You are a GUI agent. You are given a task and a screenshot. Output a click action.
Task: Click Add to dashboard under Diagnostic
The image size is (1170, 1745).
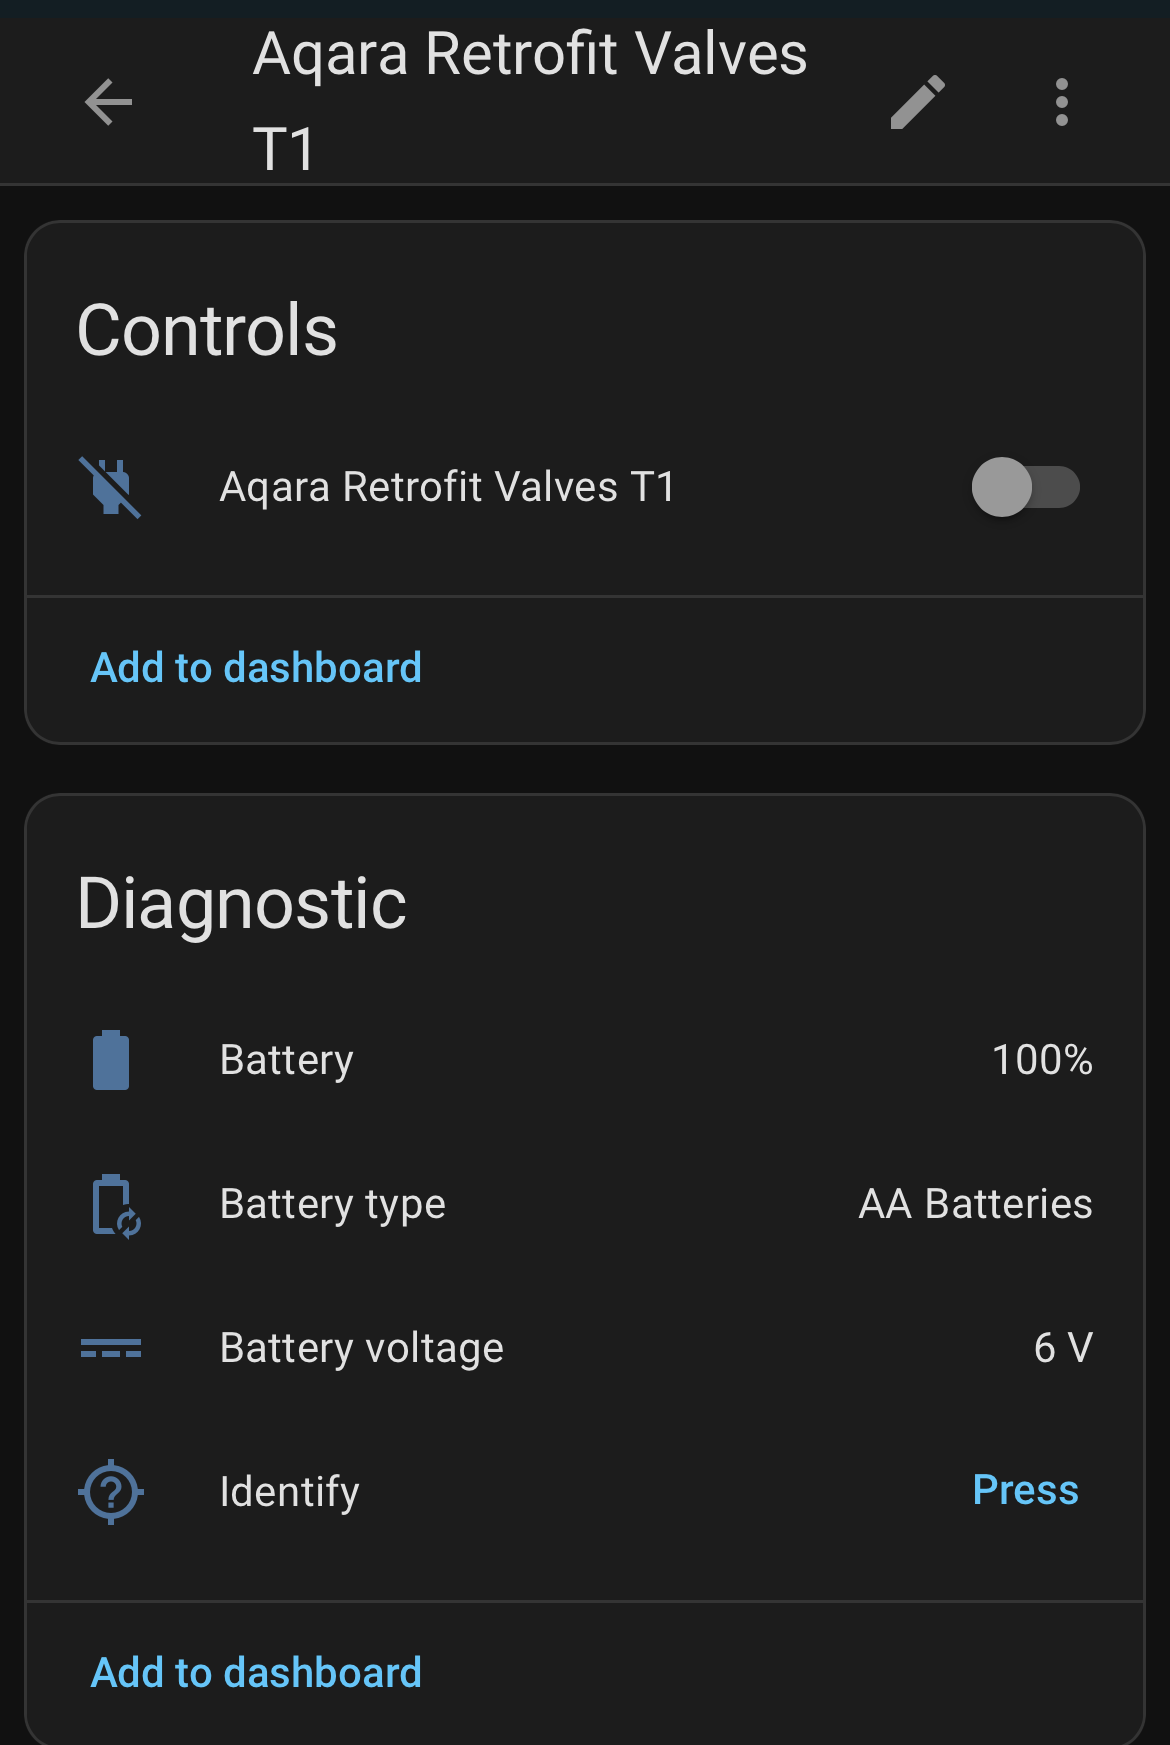point(256,1673)
